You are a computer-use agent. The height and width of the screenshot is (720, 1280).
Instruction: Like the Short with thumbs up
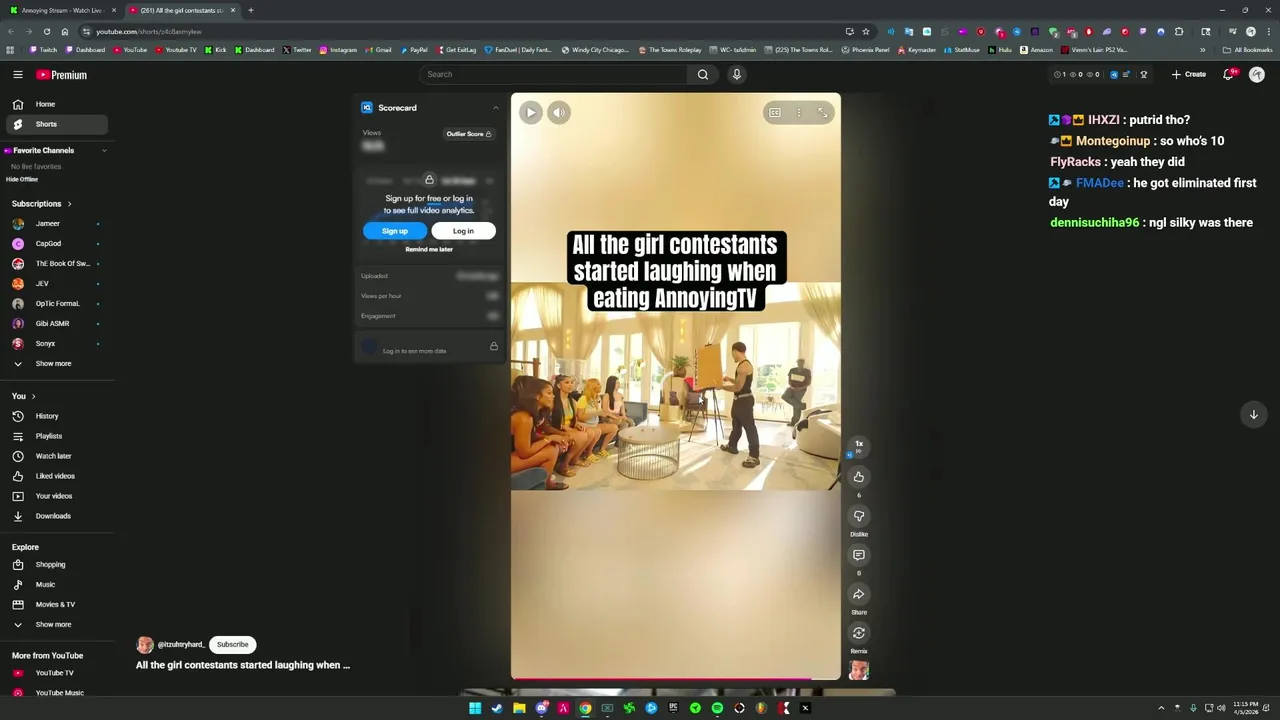859,477
